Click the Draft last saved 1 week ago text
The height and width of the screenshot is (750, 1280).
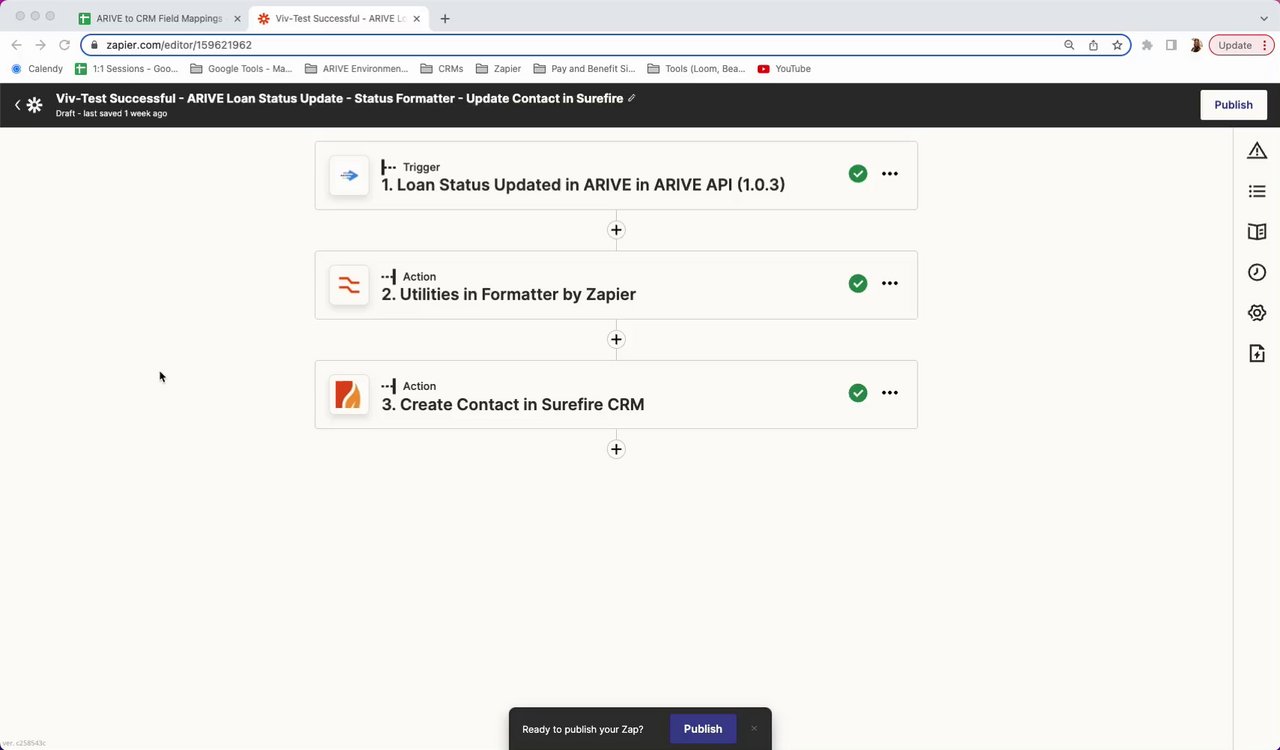111,114
